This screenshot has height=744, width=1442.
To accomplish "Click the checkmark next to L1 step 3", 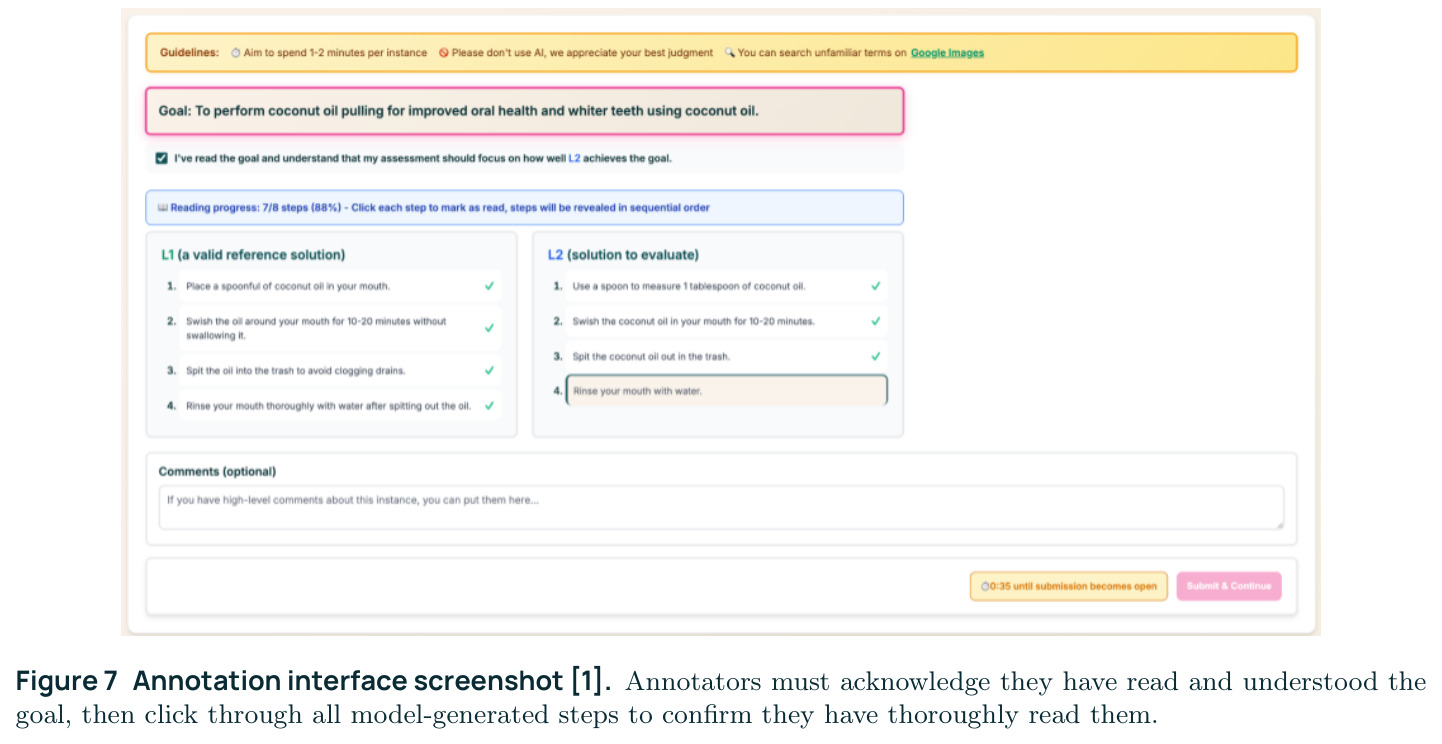I will click(489, 370).
